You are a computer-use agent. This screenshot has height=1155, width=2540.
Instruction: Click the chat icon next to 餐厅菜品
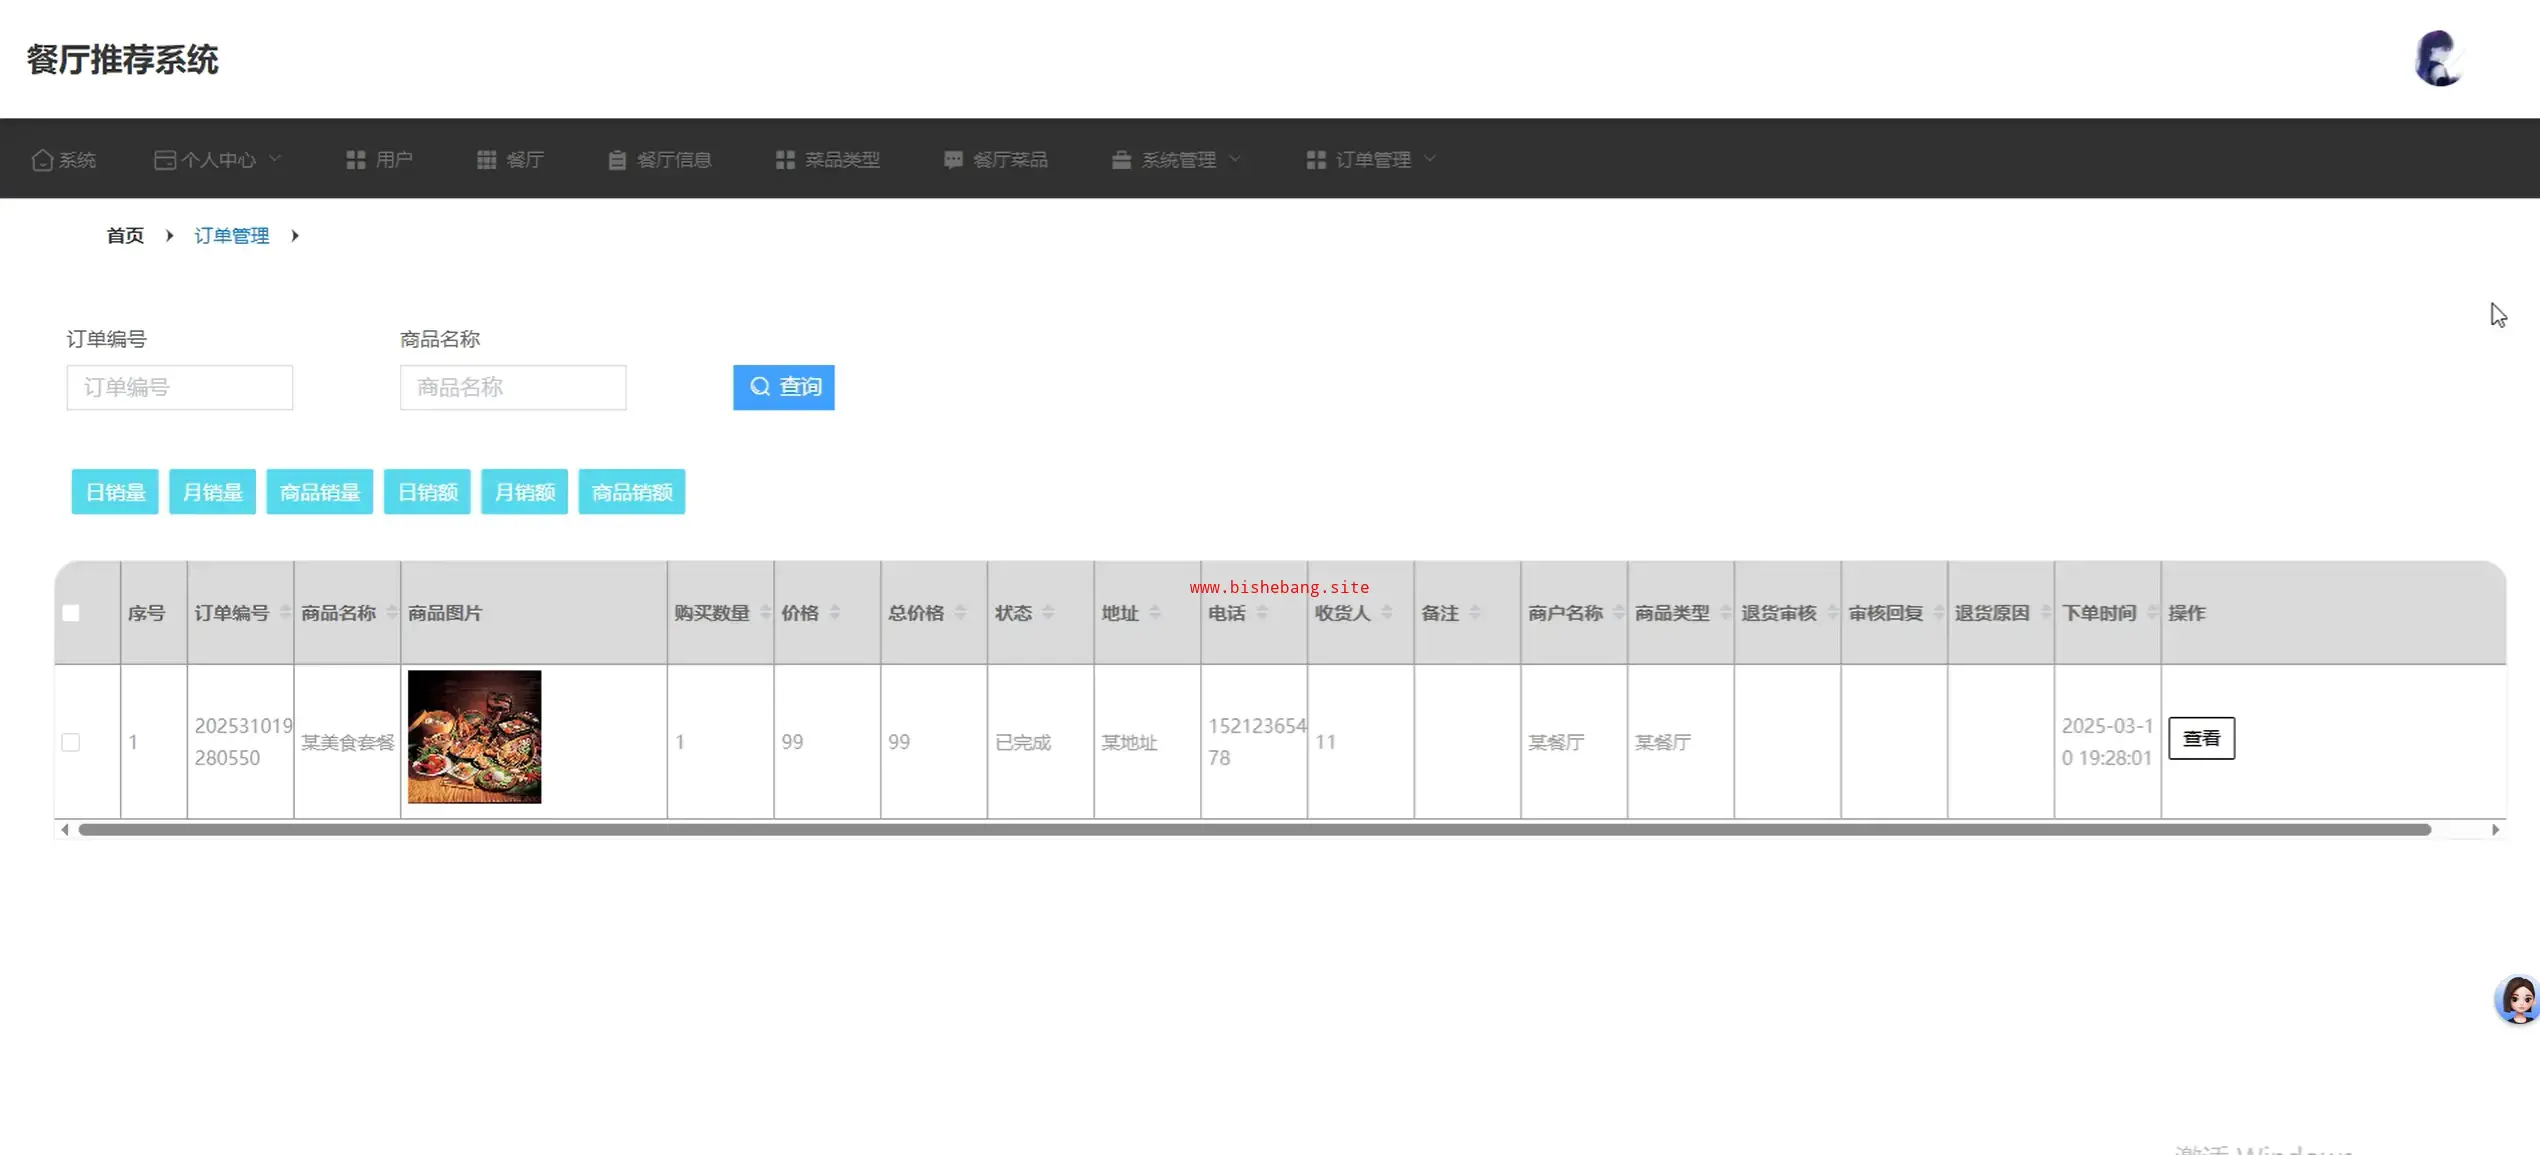[x=953, y=160]
